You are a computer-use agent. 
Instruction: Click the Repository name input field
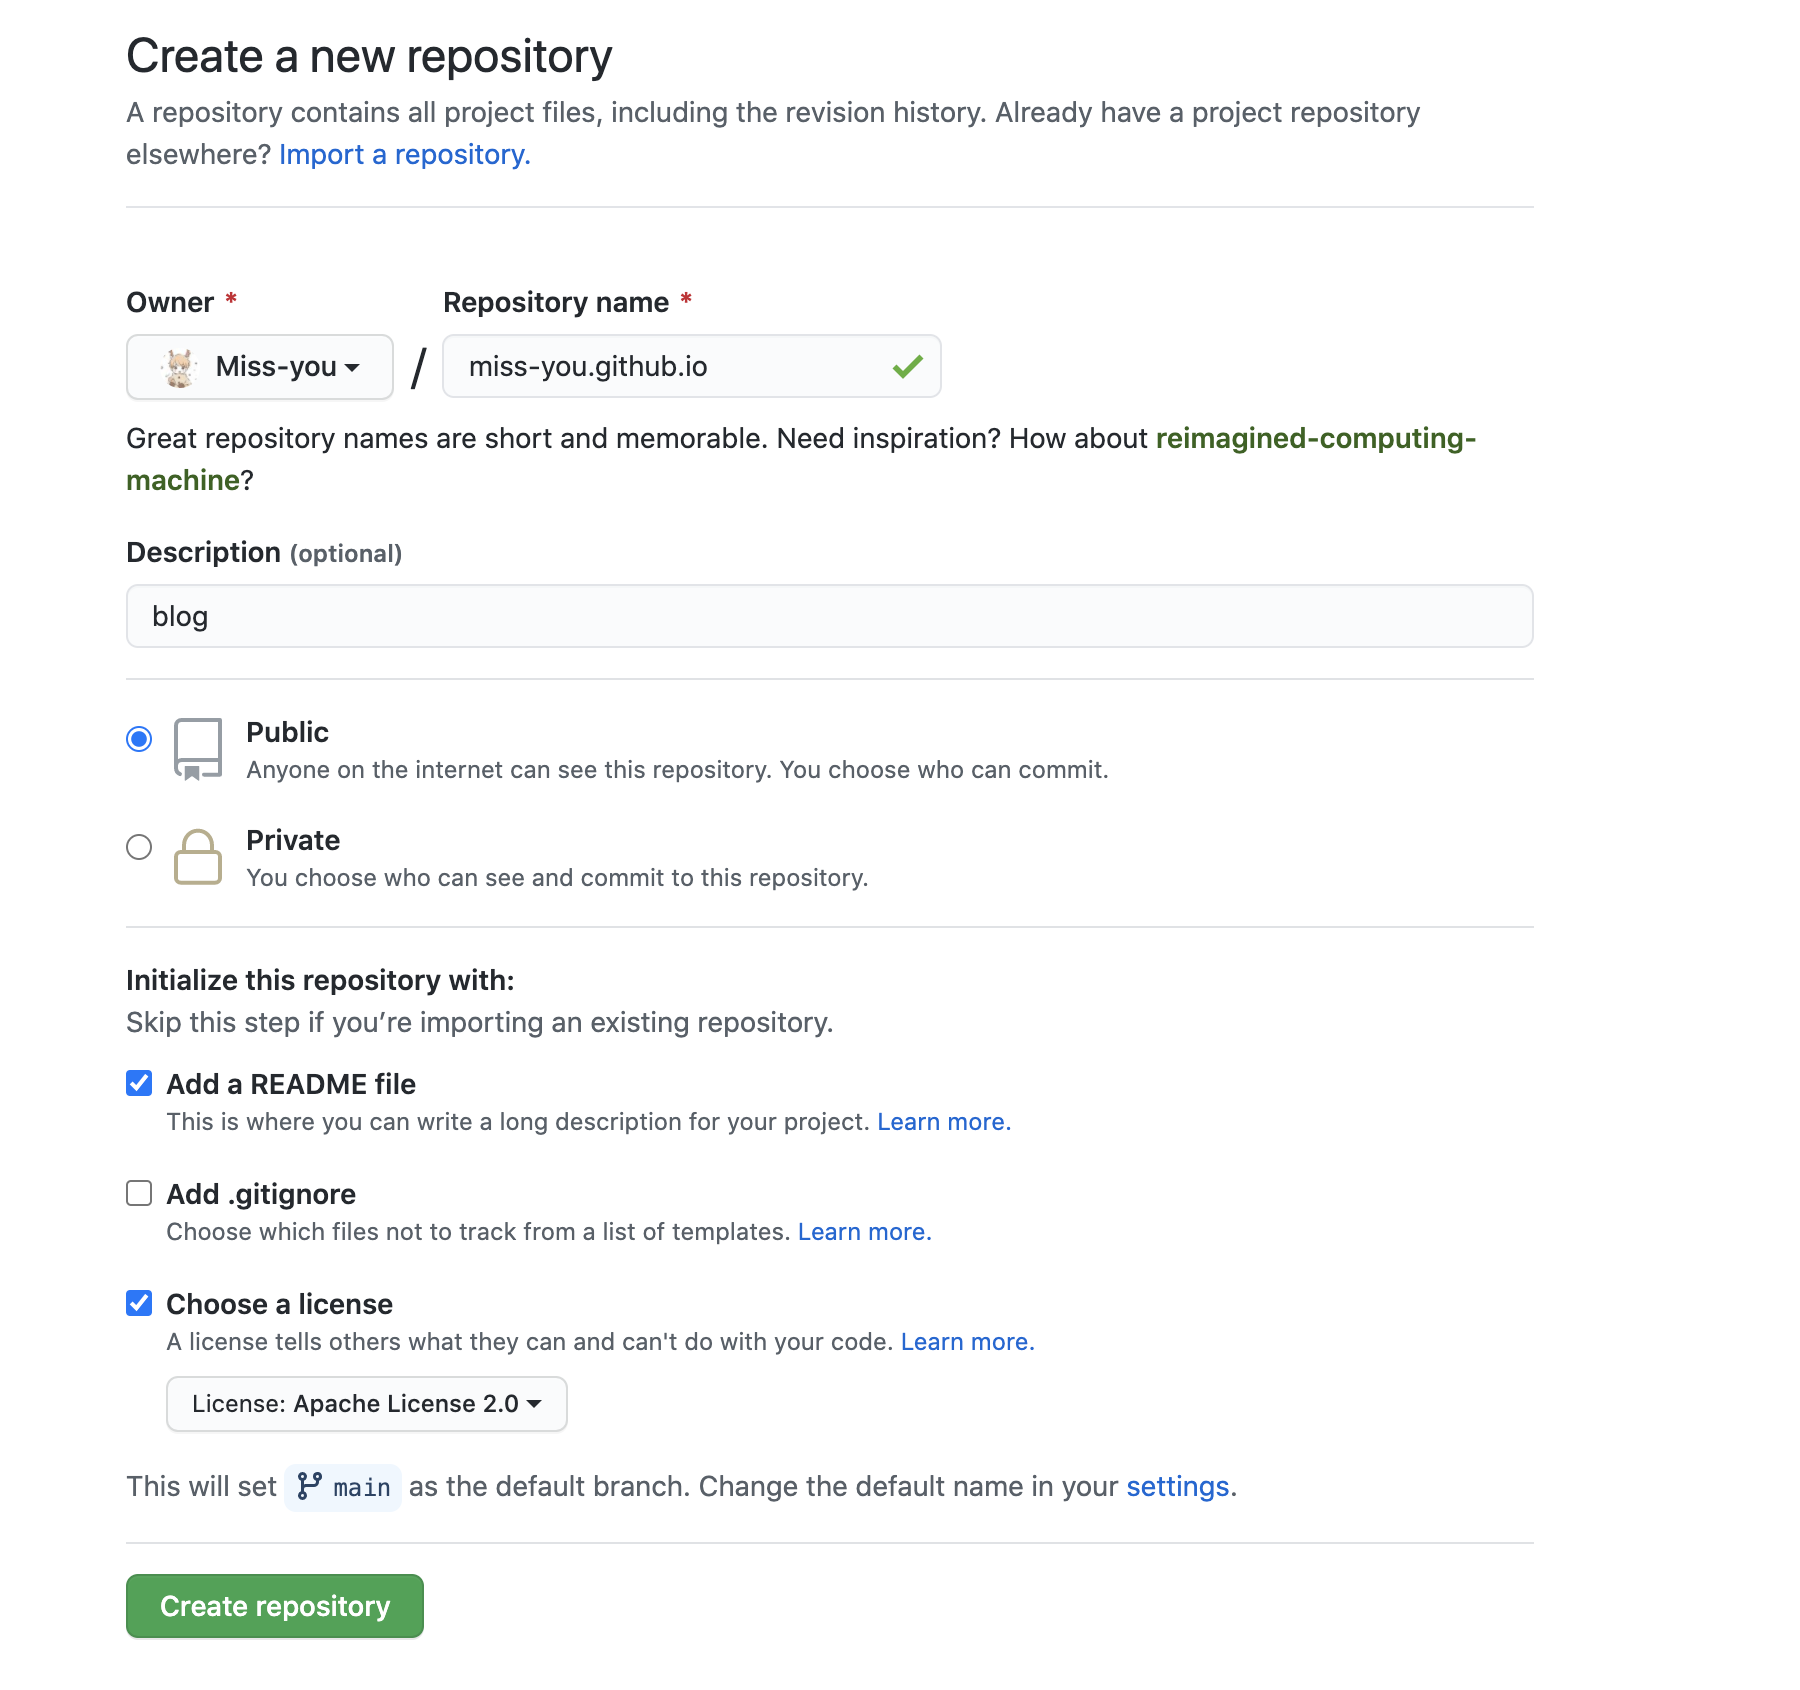(670, 367)
